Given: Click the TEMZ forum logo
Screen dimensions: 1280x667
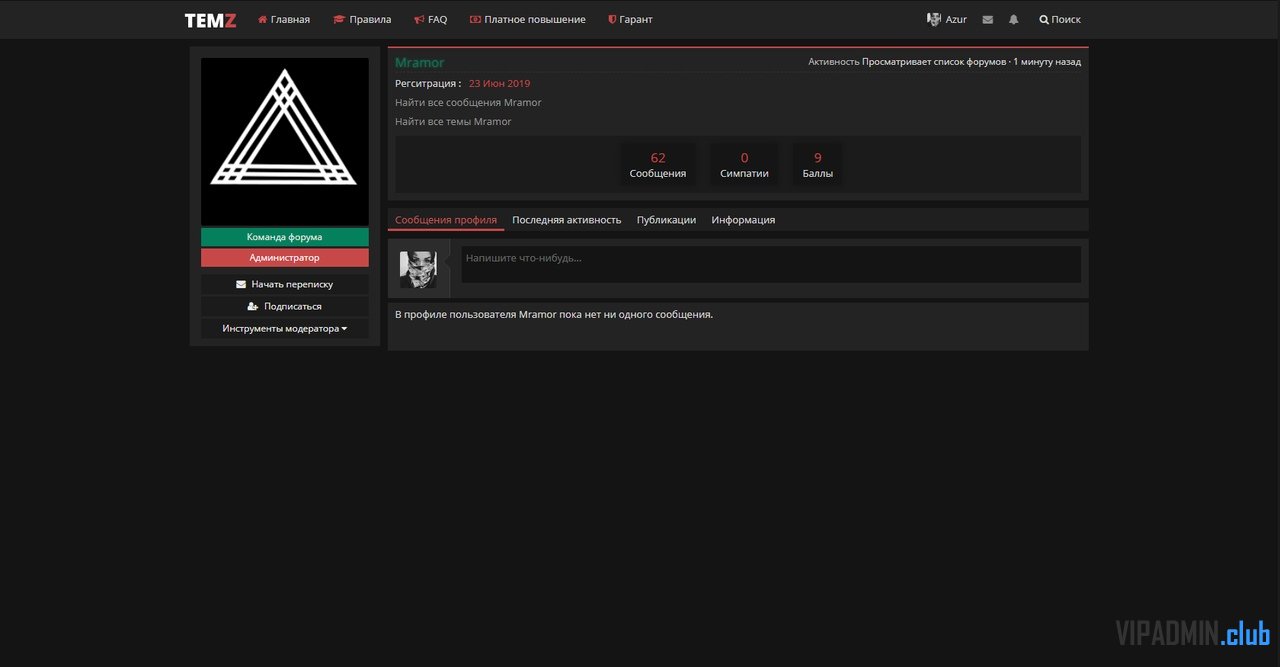Looking at the screenshot, I should pos(210,20).
